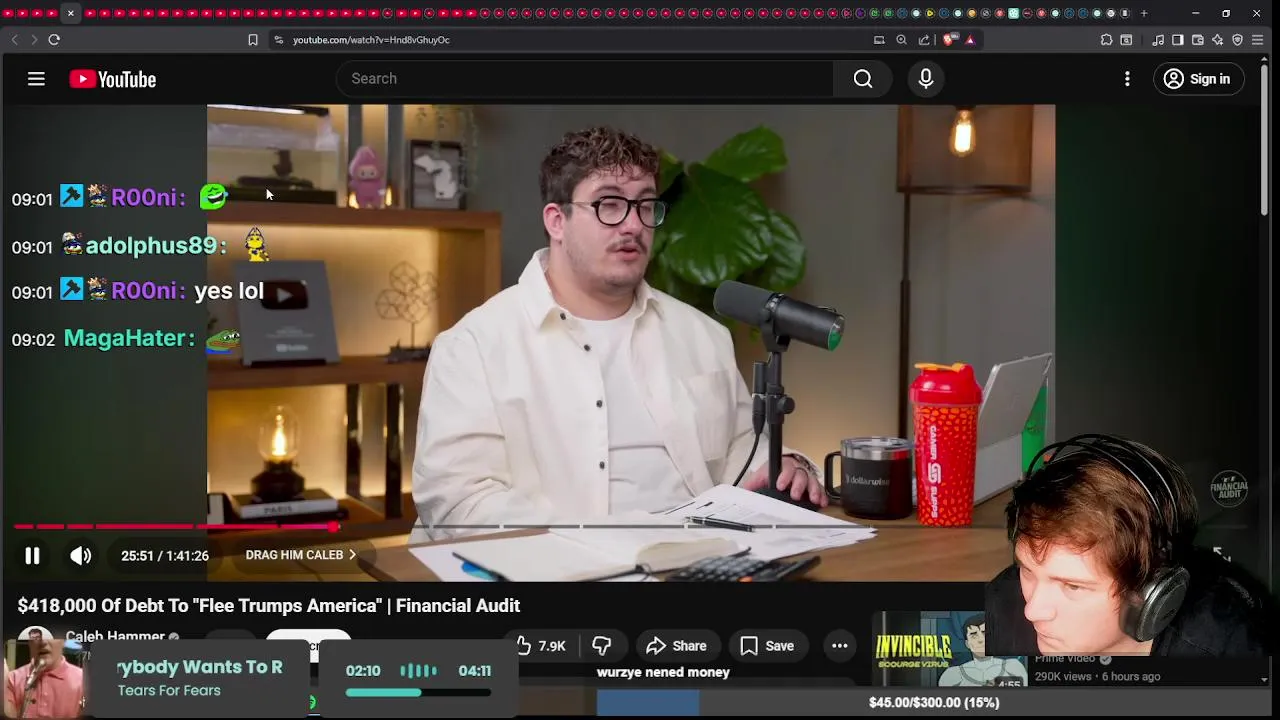Go forward in browser history
The width and height of the screenshot is (1280, 720).
(x=33, y=40)
